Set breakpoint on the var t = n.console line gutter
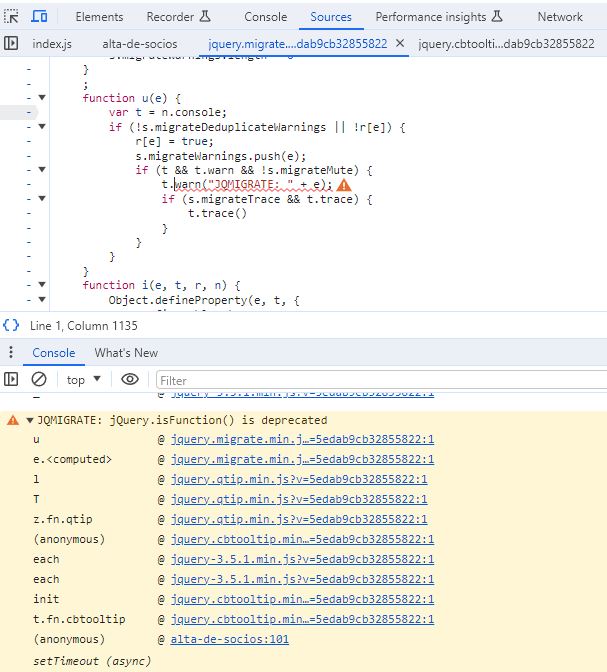 (29, 112)
